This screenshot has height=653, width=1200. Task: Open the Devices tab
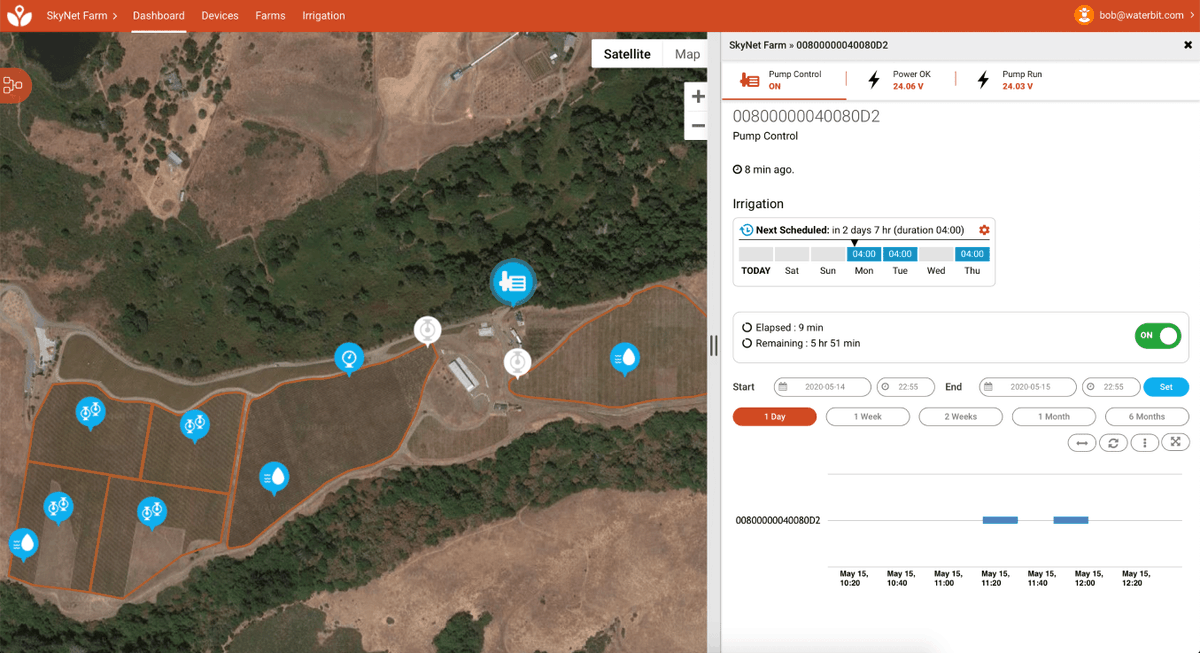point(220,16)
